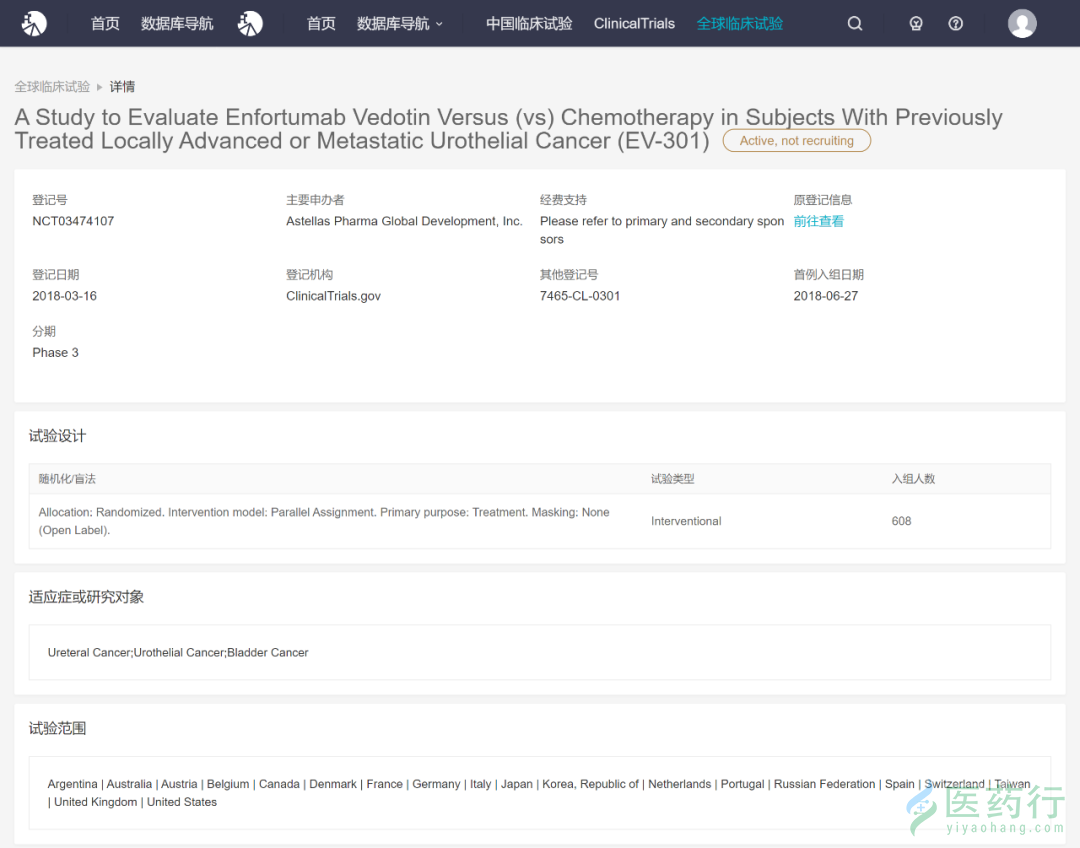
Task: Open the ClinicalTrials tab
Action: point(634,23)
